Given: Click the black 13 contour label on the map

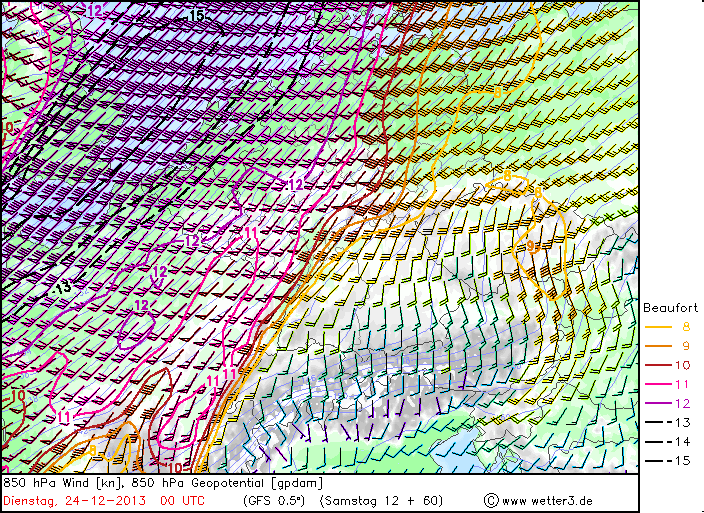Looking at the screenshot, I should click(63, 287).
